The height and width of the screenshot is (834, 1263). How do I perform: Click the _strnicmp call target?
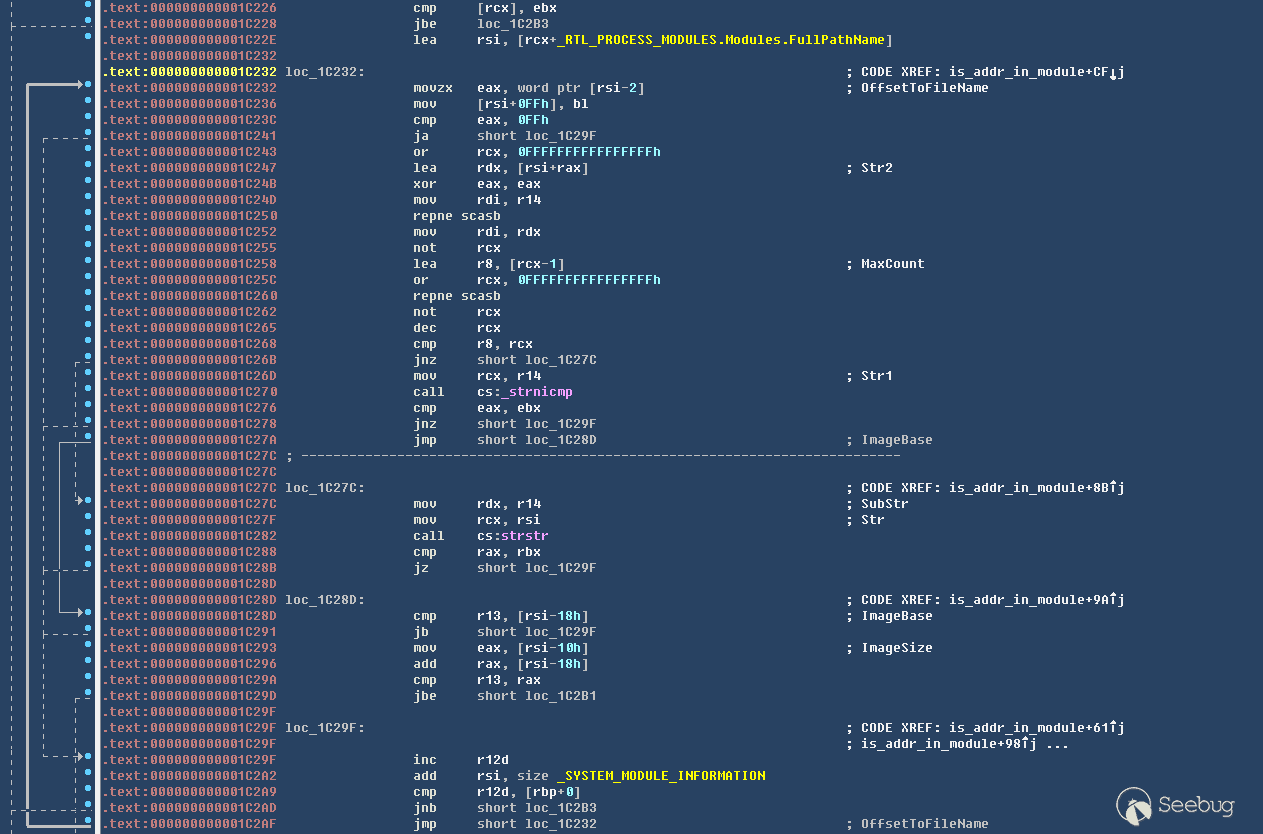537,392
